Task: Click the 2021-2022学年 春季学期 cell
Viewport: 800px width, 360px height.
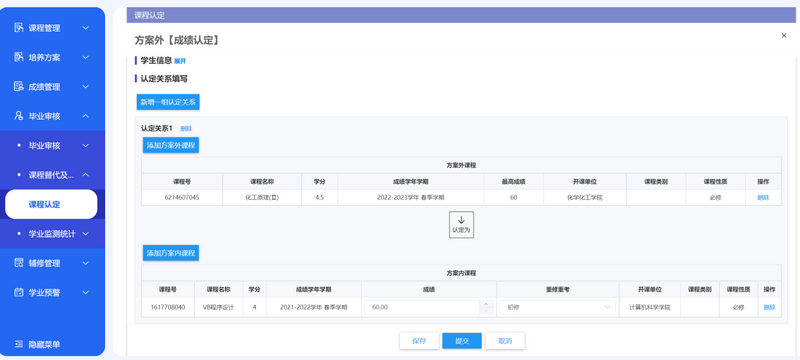Action: tap(314, 307)
